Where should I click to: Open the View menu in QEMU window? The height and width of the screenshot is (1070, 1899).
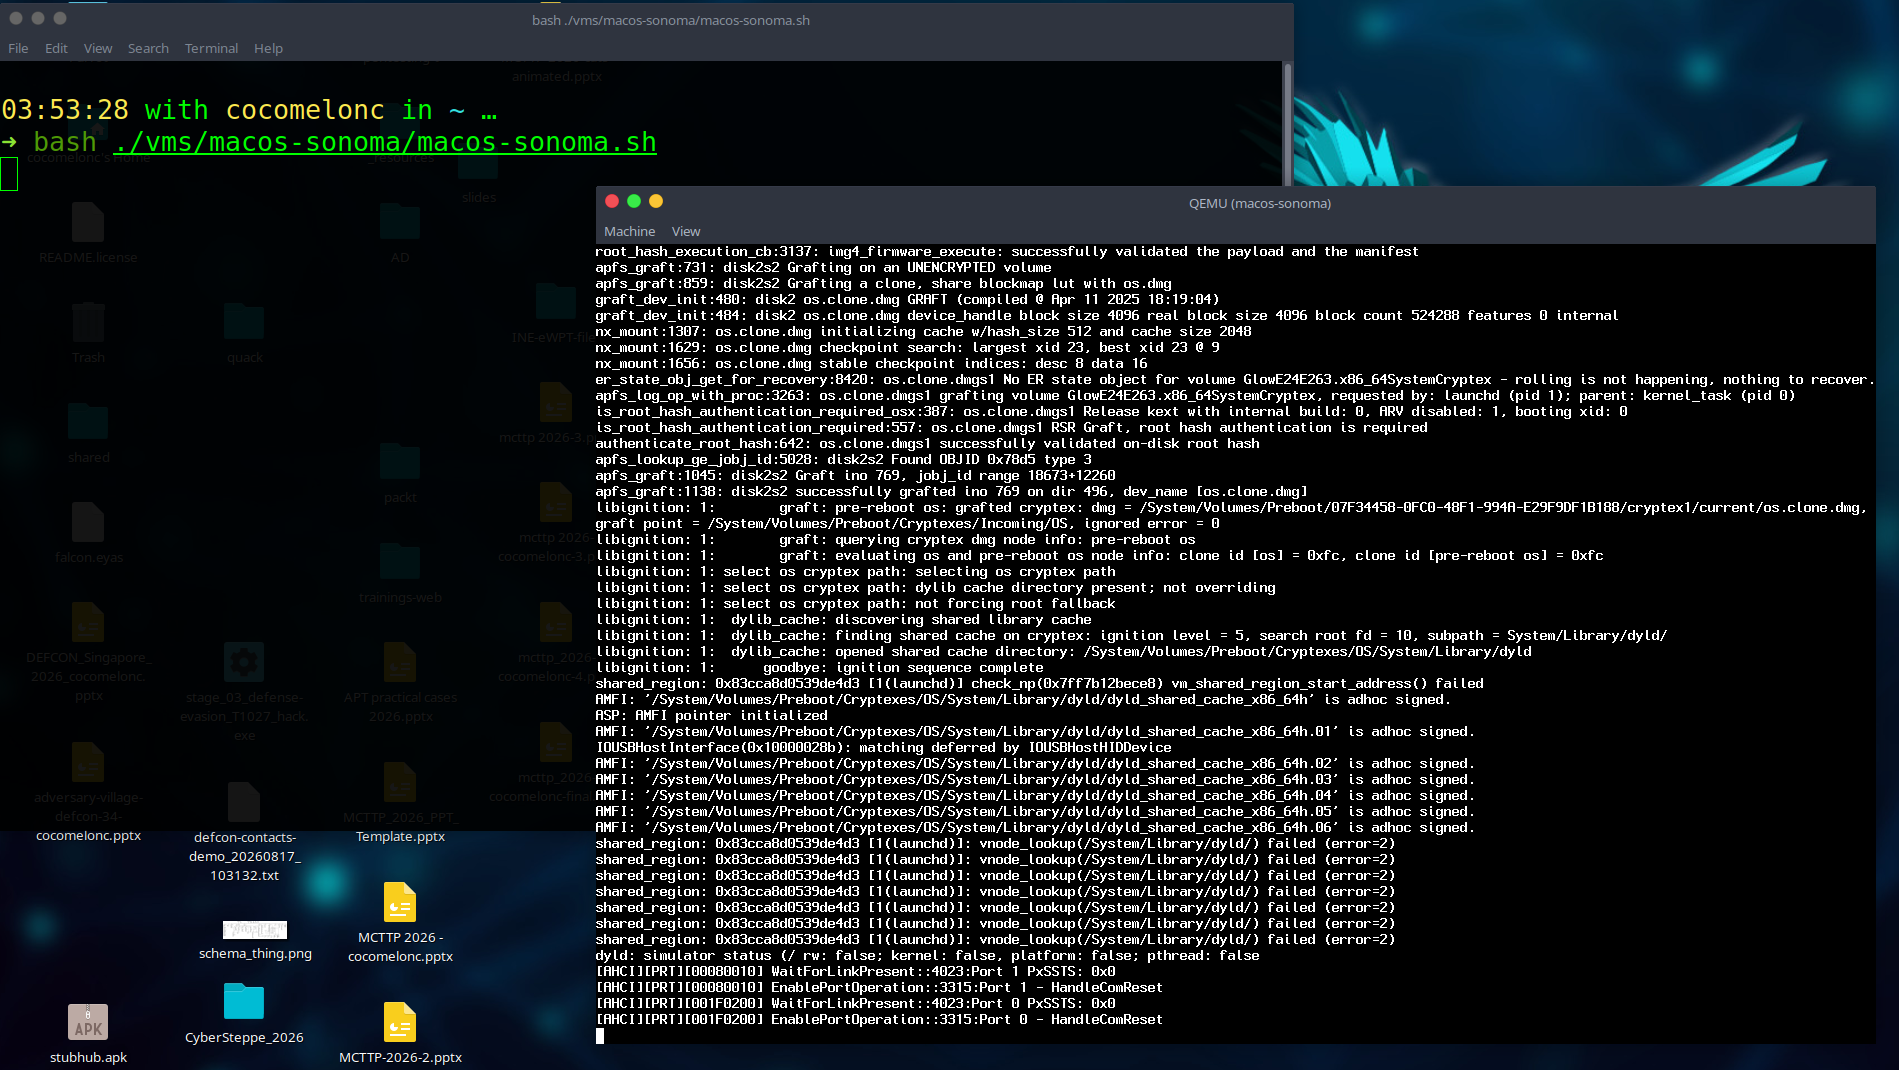coord(686,231)
